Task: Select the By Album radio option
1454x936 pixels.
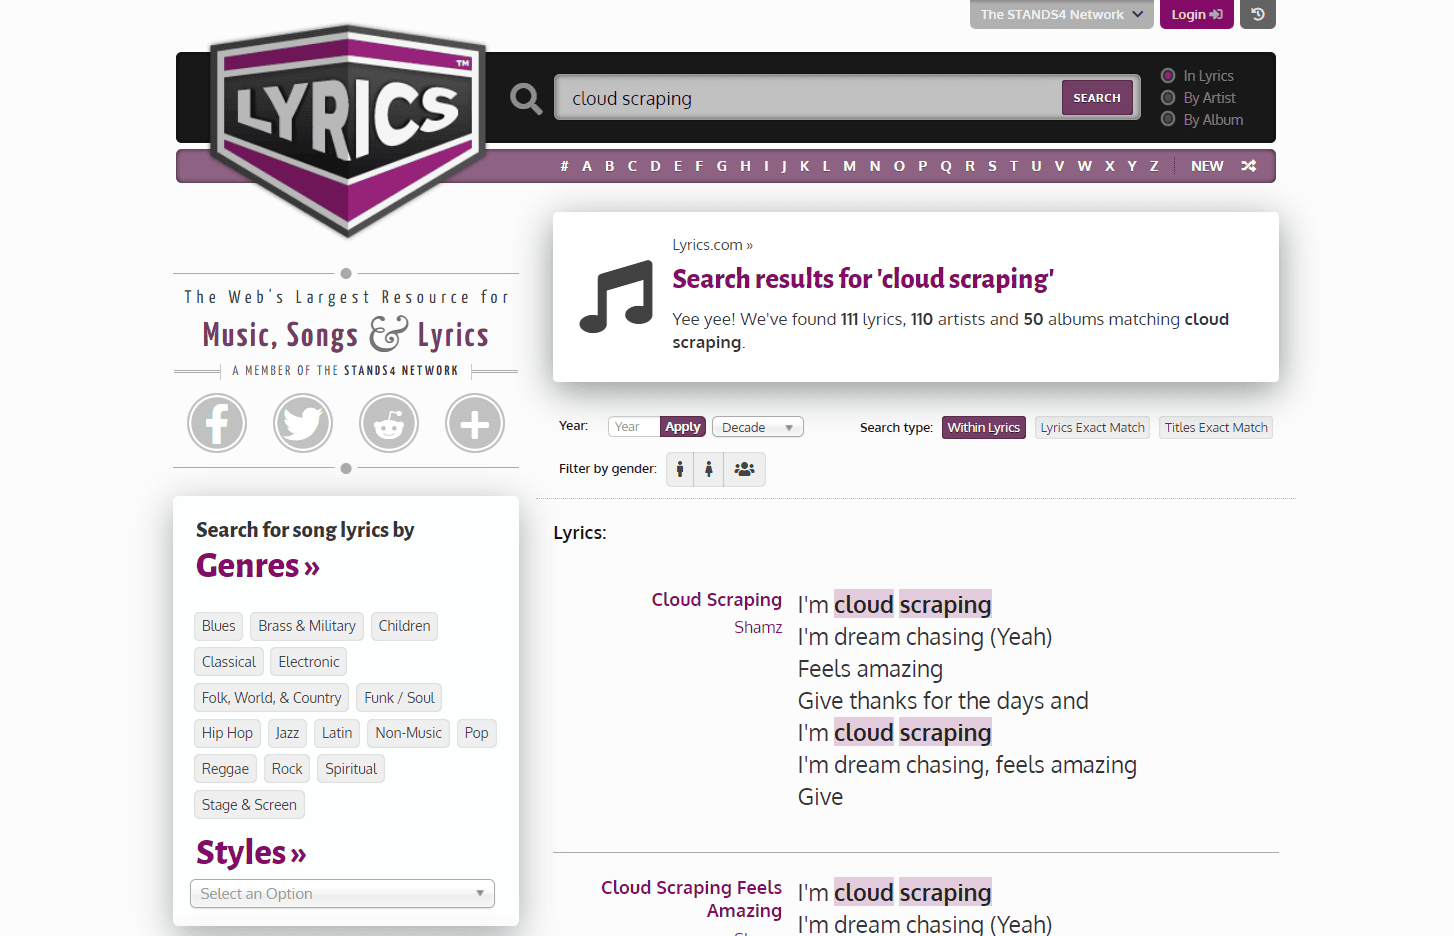Action: coord(1168,120)
